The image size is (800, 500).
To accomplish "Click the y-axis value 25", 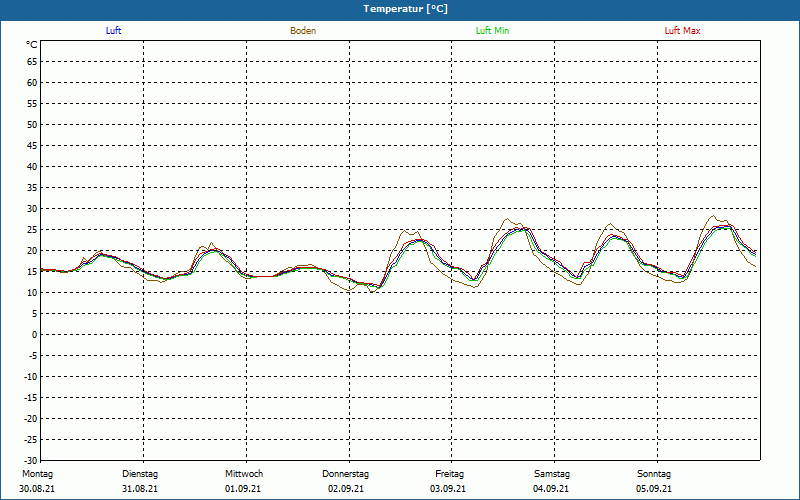I will pyautogui.click(x=32, y=230).
